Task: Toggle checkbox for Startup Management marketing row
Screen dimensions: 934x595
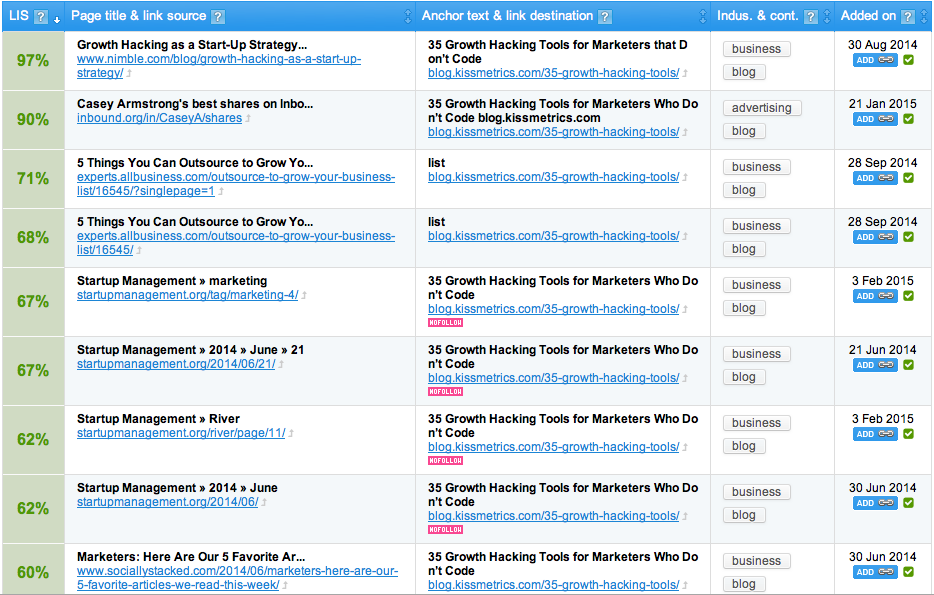Action: click(908, 295)
